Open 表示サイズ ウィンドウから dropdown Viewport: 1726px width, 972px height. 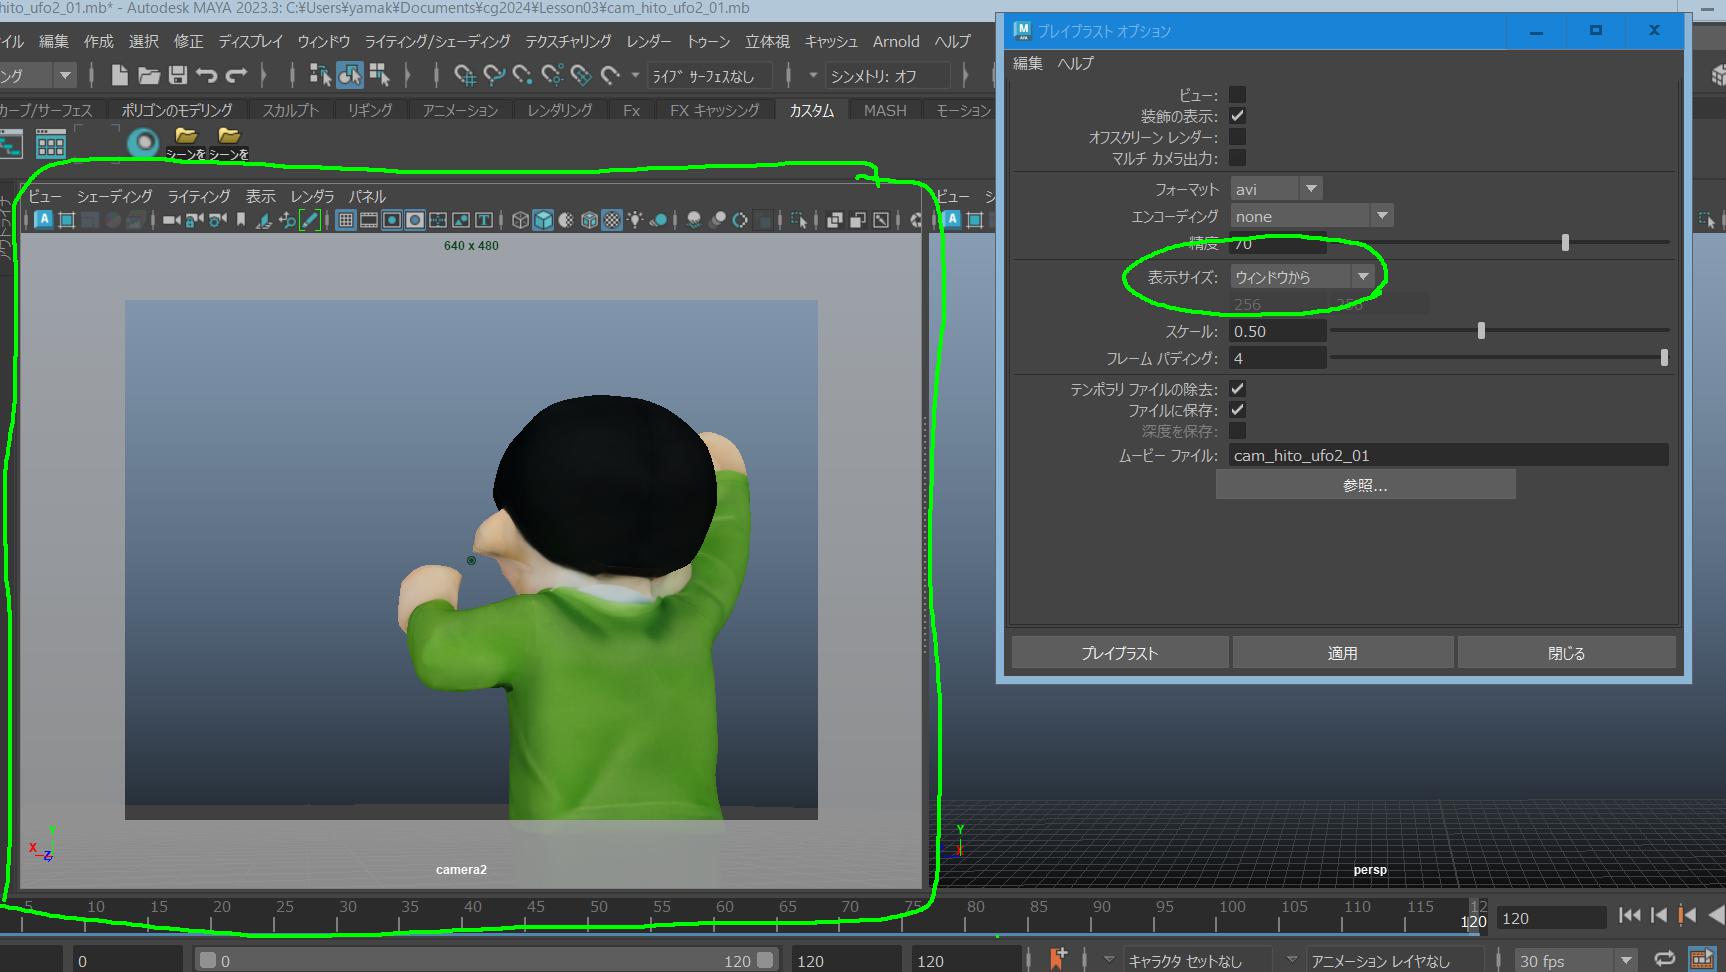coord(1302,276)
